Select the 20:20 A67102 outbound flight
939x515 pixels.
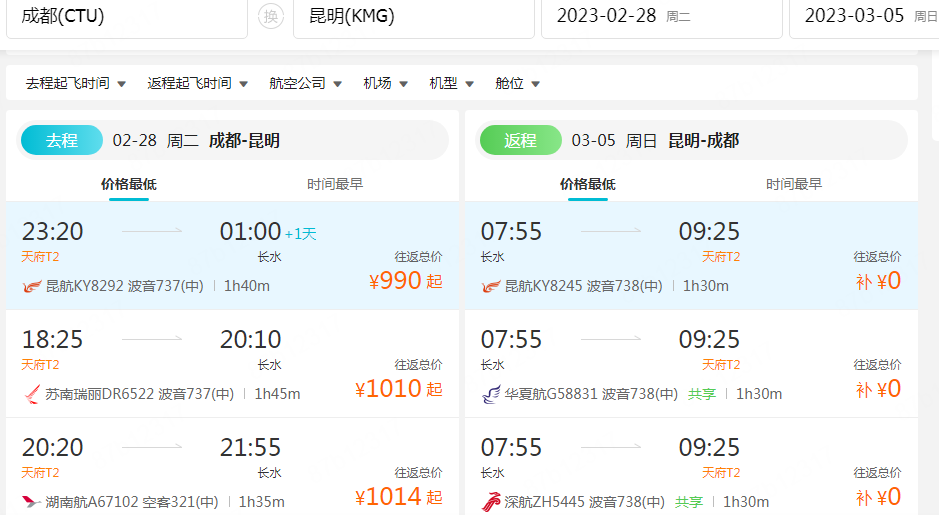(x=232, y=467)
